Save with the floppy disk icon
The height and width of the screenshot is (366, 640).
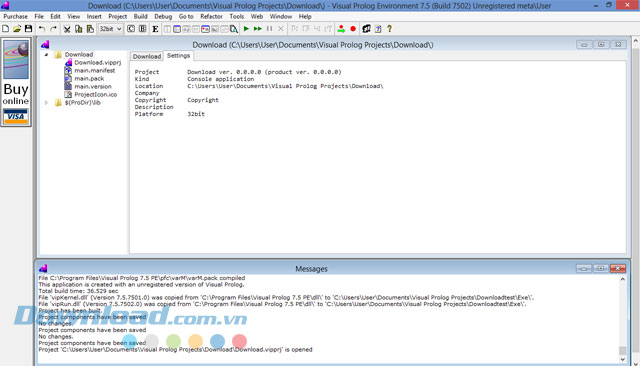[28, 29]
